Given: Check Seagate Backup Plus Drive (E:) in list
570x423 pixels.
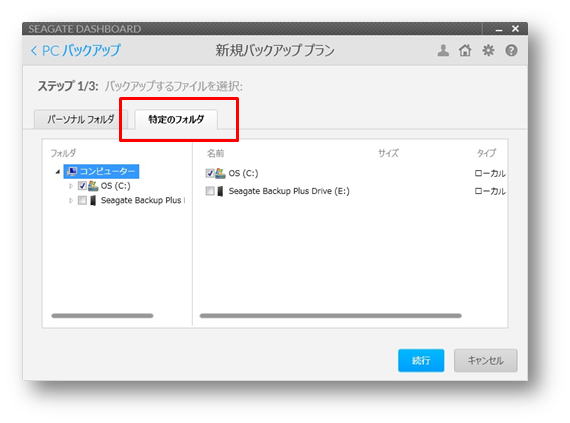Looking at the screenshot, I should (x=210, y=191).
